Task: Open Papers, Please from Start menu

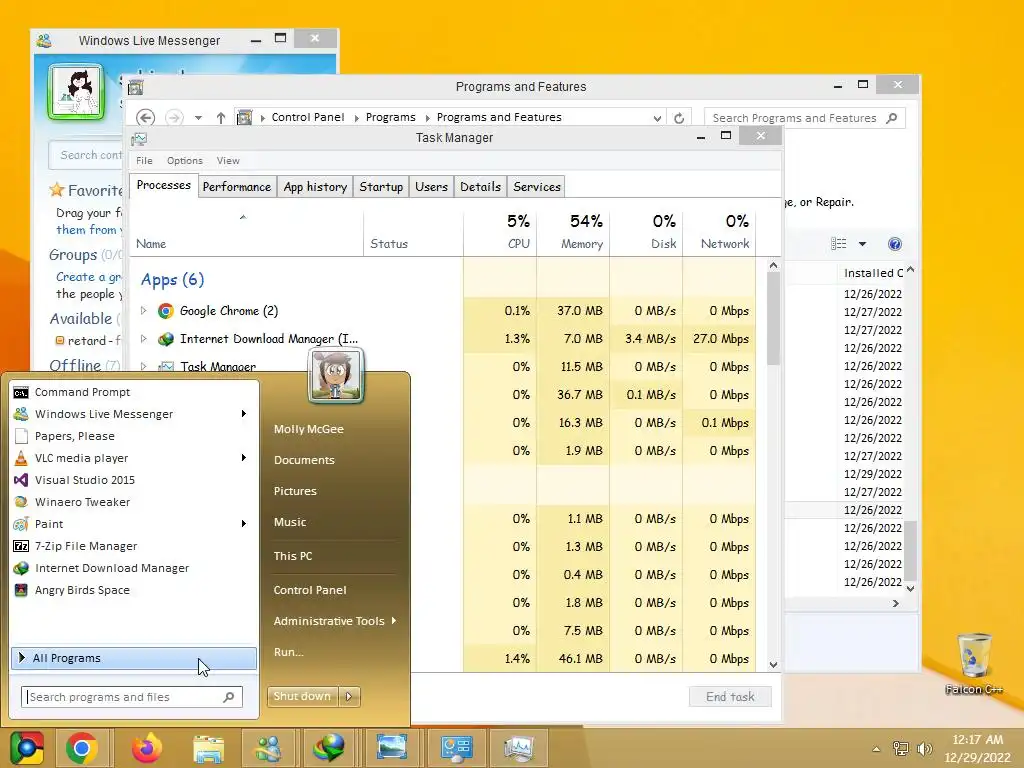Action: pos(74,436)
